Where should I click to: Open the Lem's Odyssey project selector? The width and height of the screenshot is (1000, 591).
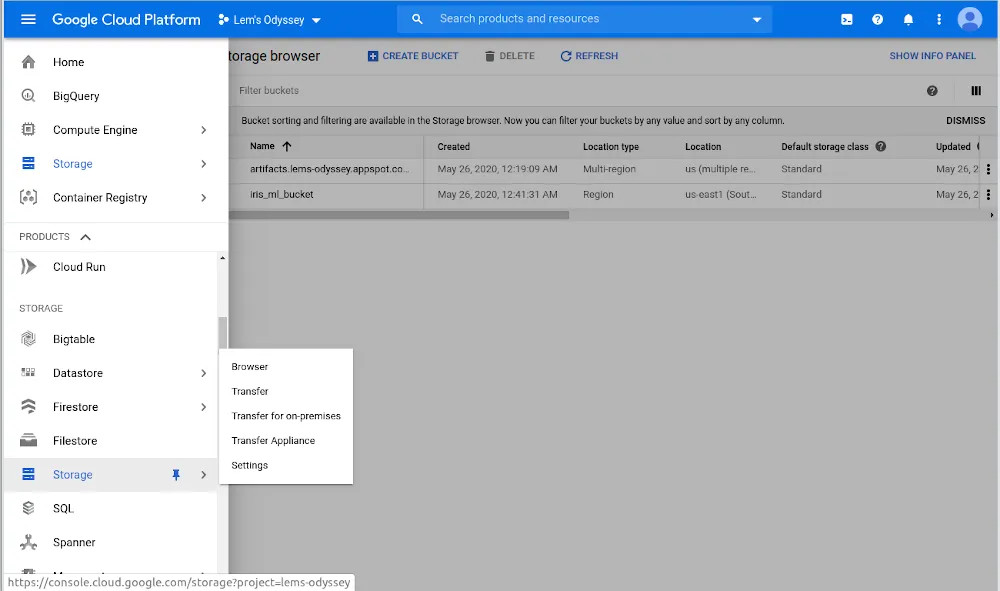(x=269, y=20)
